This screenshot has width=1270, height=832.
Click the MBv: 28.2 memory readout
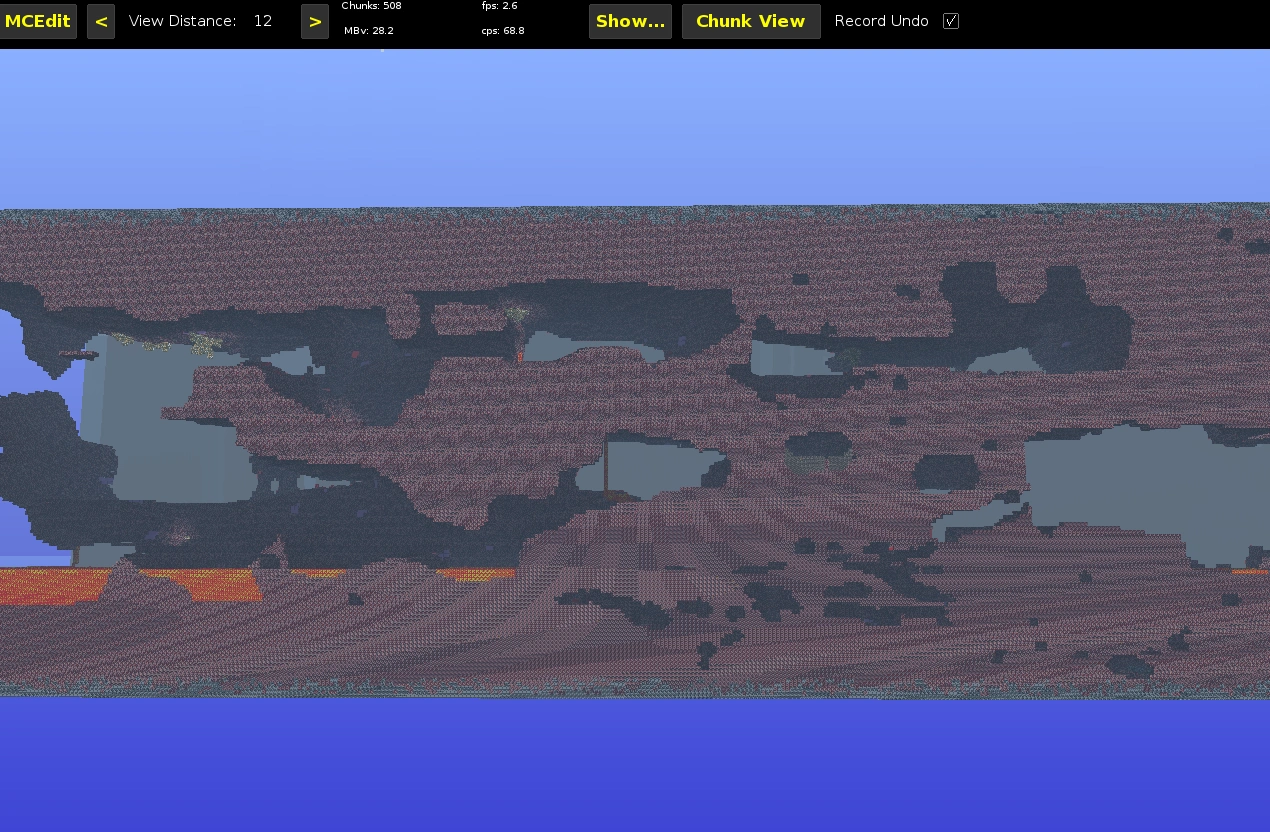pos(369,31)
